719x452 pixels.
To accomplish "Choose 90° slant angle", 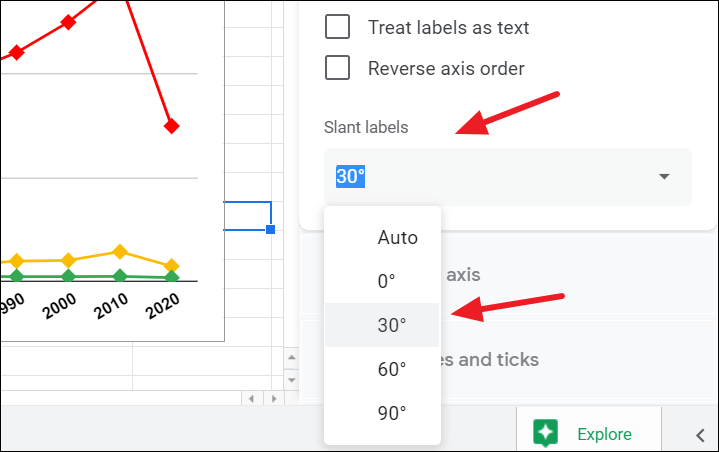I will coord(391,412).
